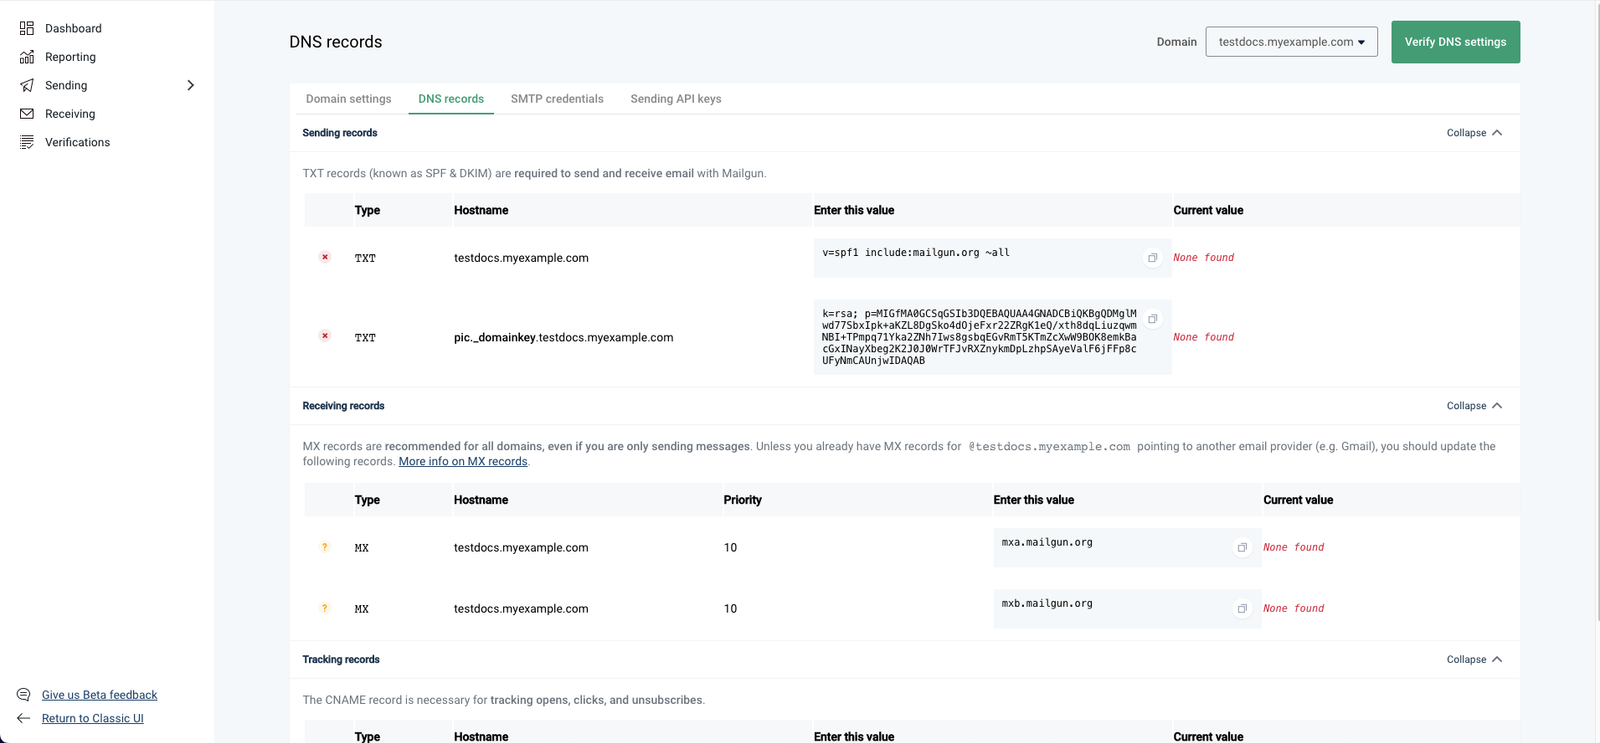The height and width of the screenshot is (743, 1600).
Task: Collapse the Receiving records section
Action: (1474, 406)
